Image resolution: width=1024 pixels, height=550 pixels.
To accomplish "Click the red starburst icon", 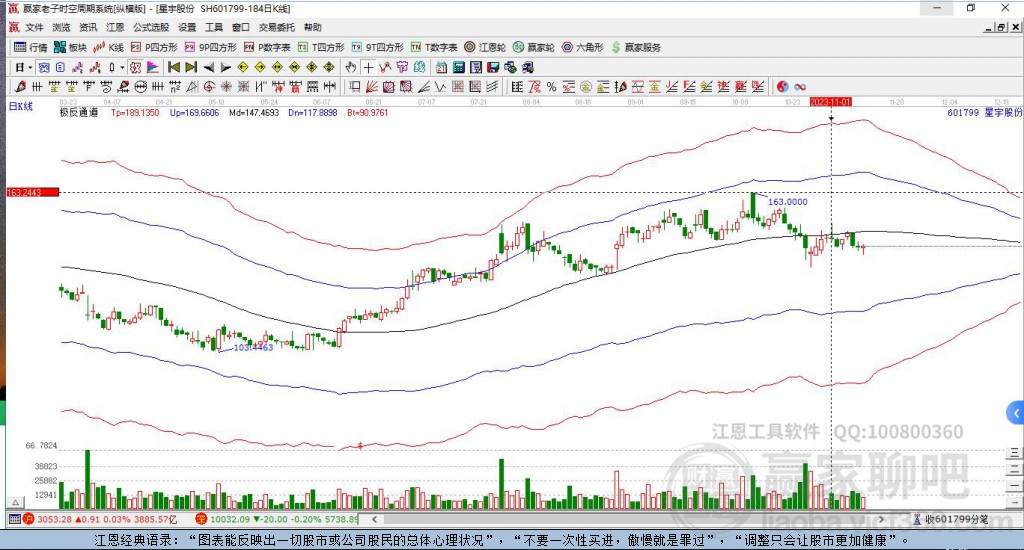I will pyautogui.click(x=226, y=87).
